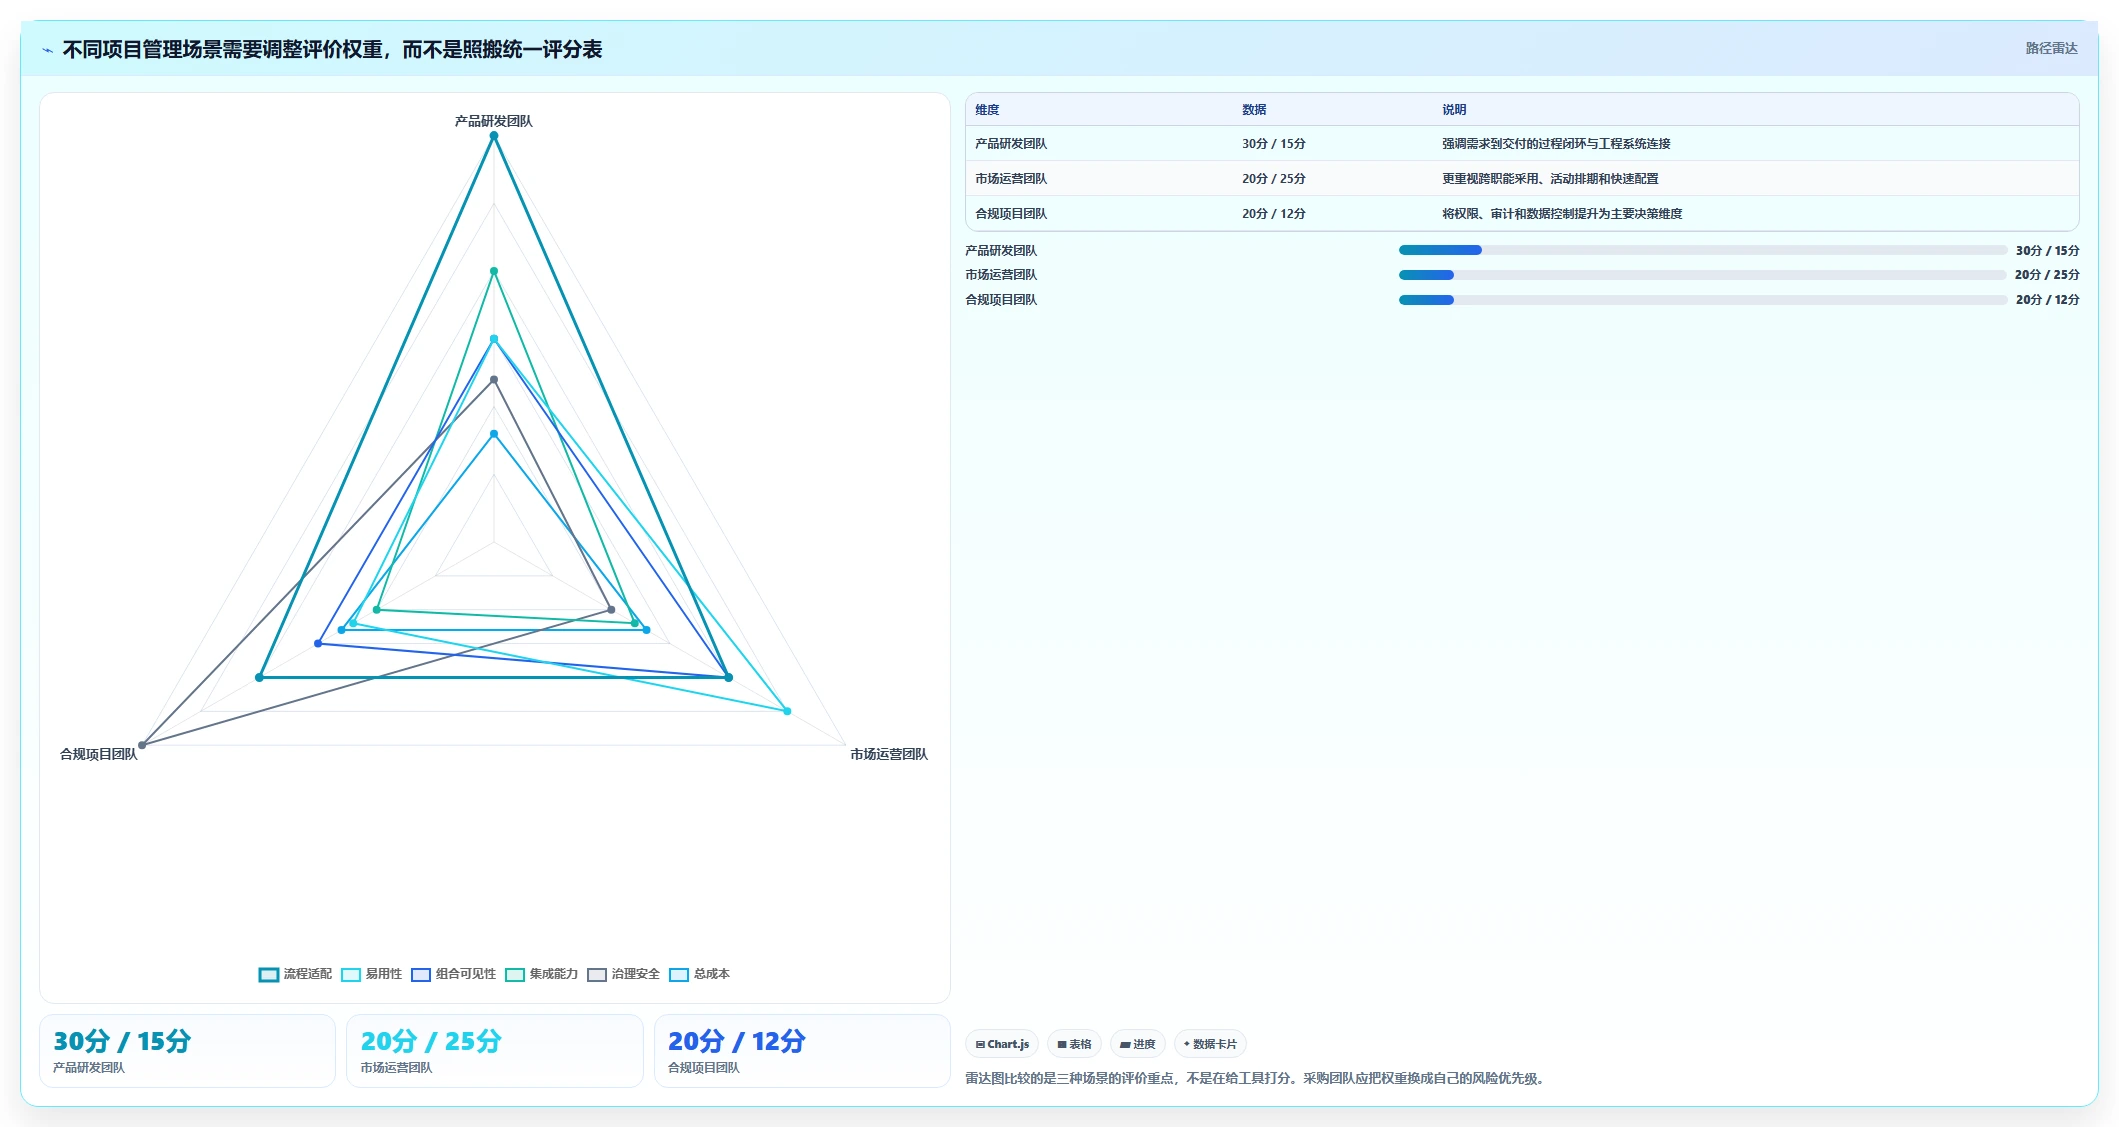Click the Chart.js tag chip
The width and height of the screenshot is (2119, 1127).
pyautogui.click(x=1002, y=1044)
